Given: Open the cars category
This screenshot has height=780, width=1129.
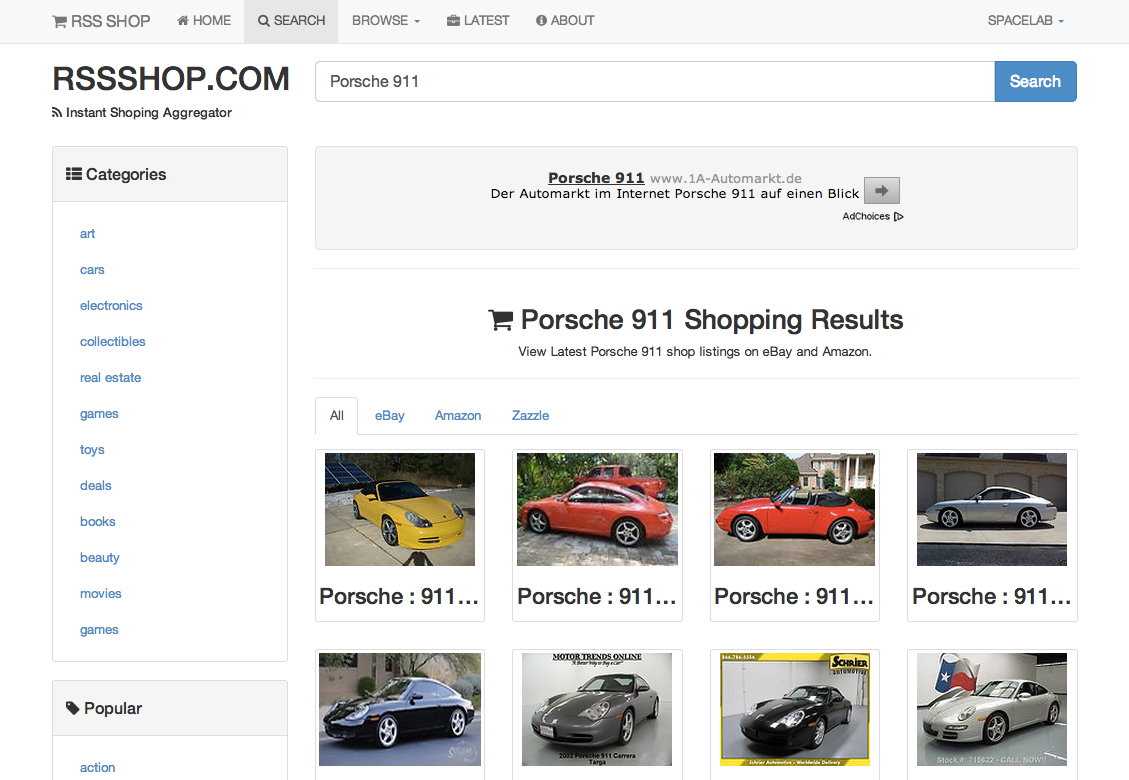Looking at the screenshot, I should (92, 269).
